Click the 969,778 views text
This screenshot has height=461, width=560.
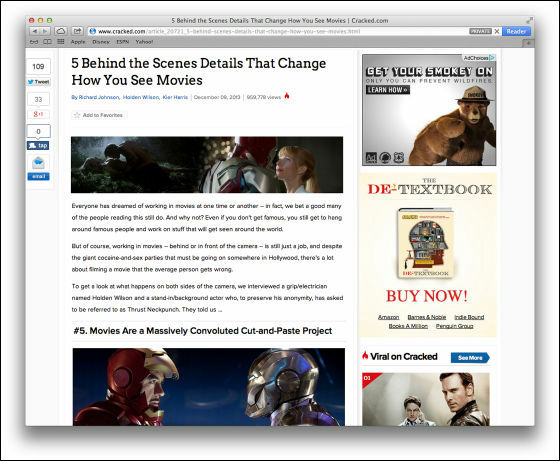coord(264,97)
